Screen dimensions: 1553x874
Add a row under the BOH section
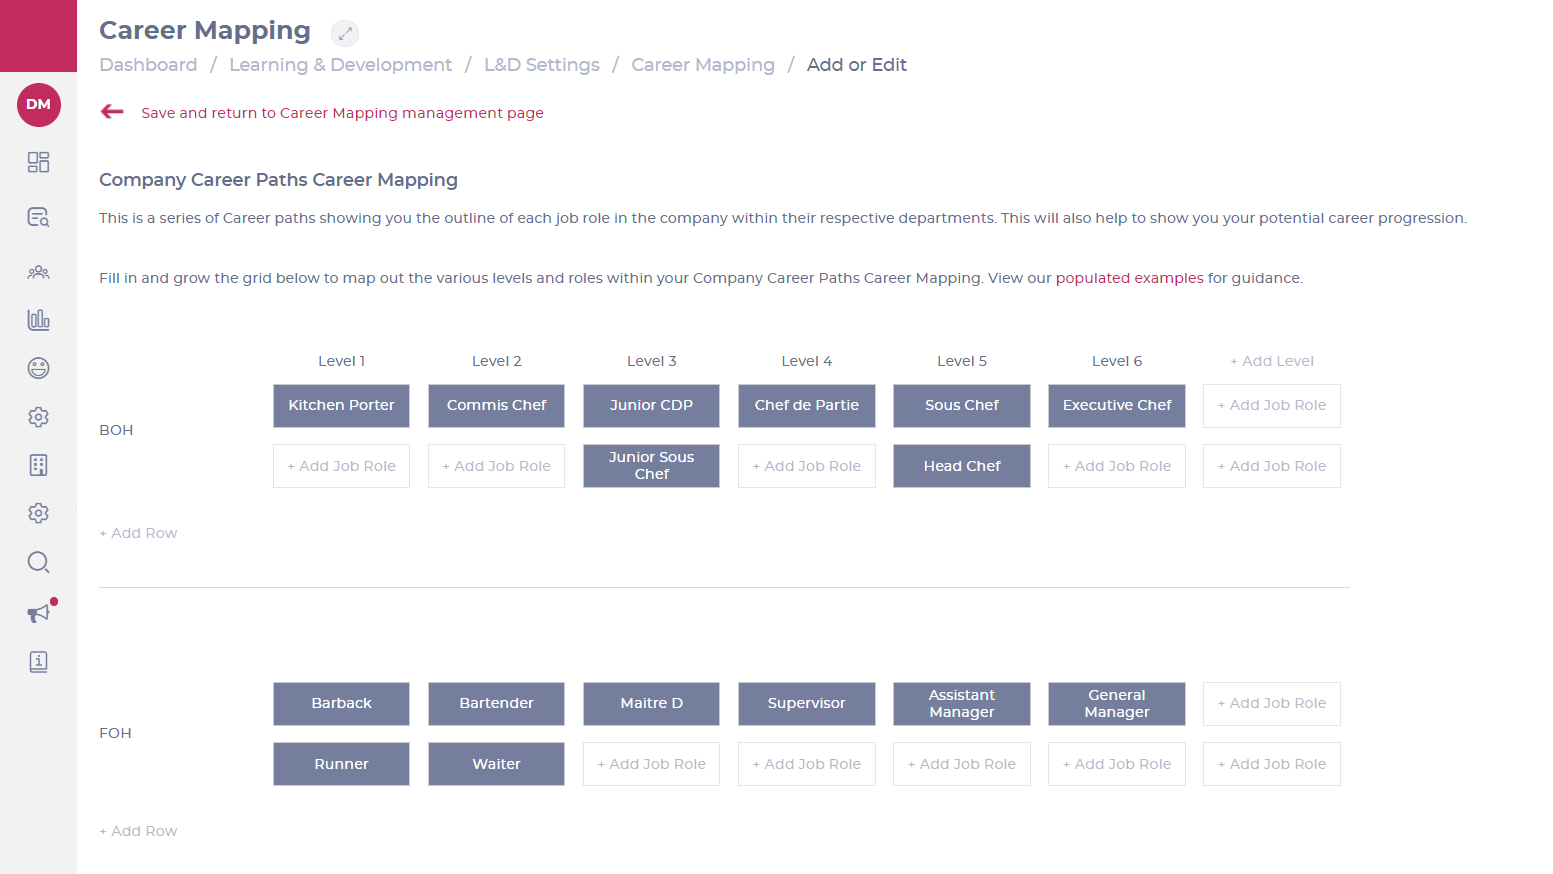[138, 533]
